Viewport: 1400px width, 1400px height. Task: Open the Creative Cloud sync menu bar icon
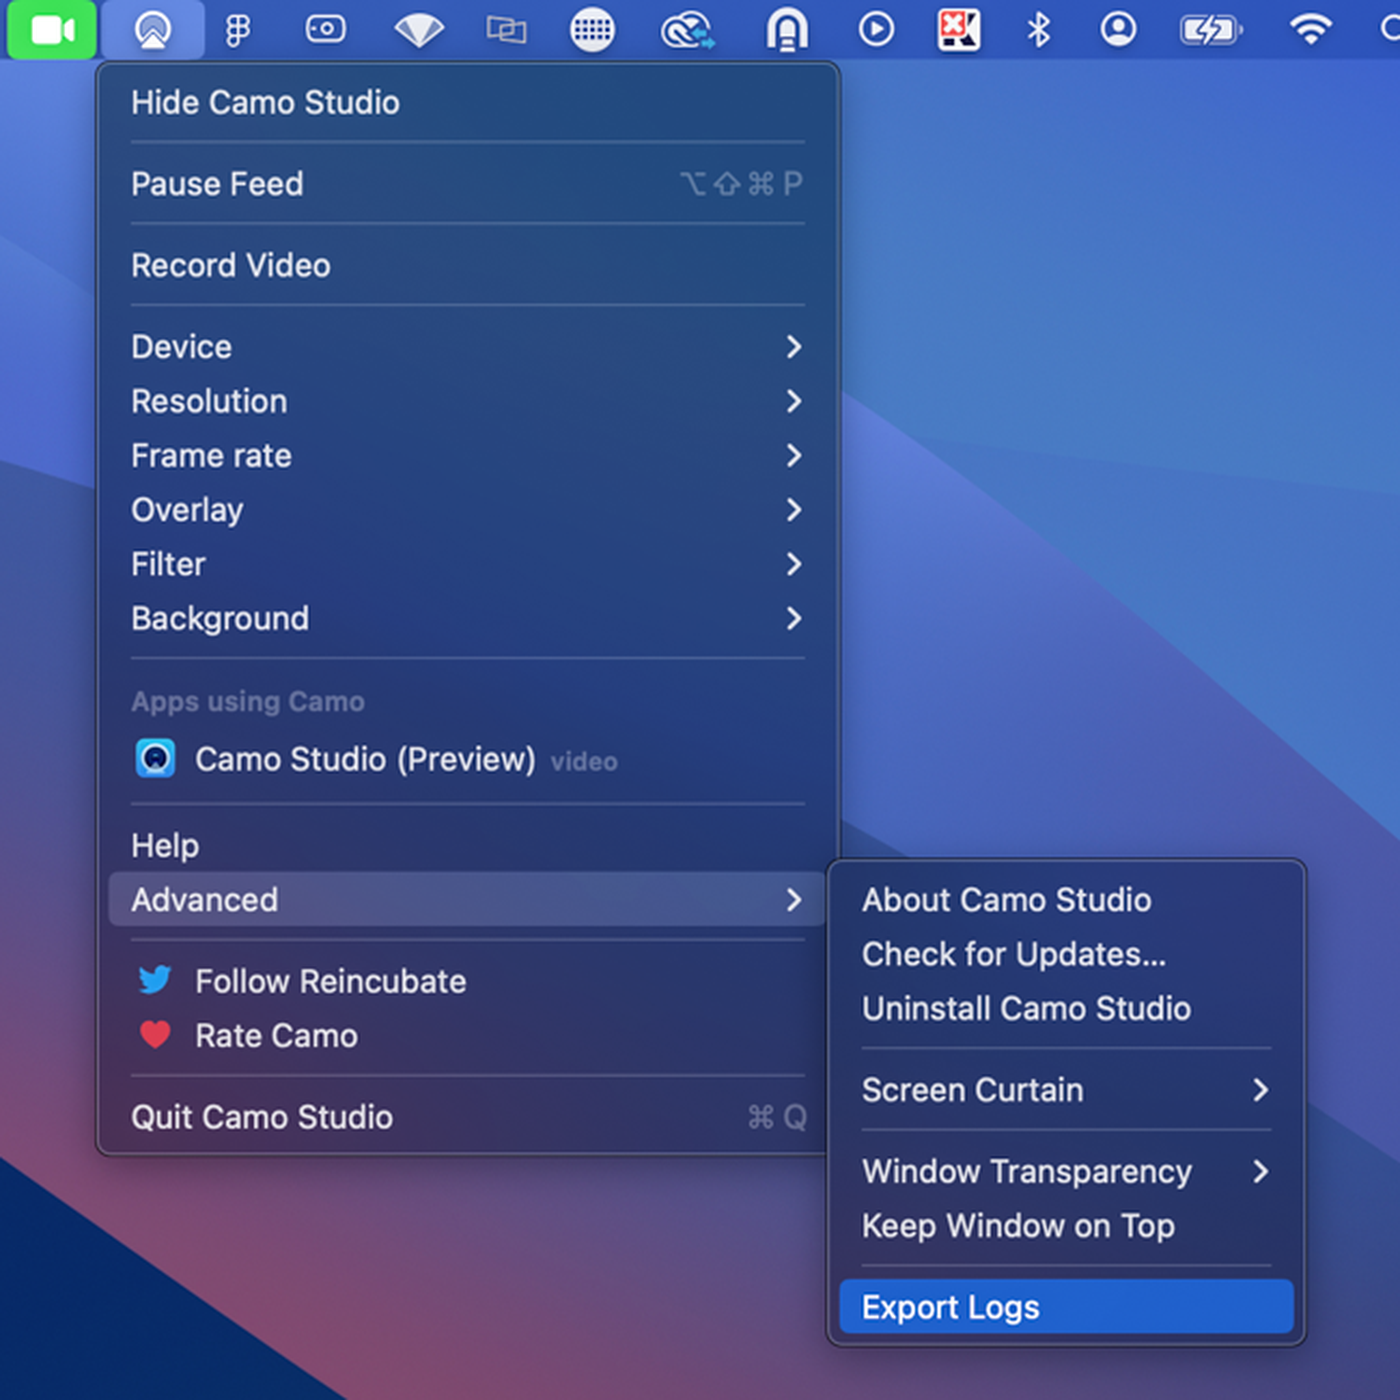(x=688, y=31)
